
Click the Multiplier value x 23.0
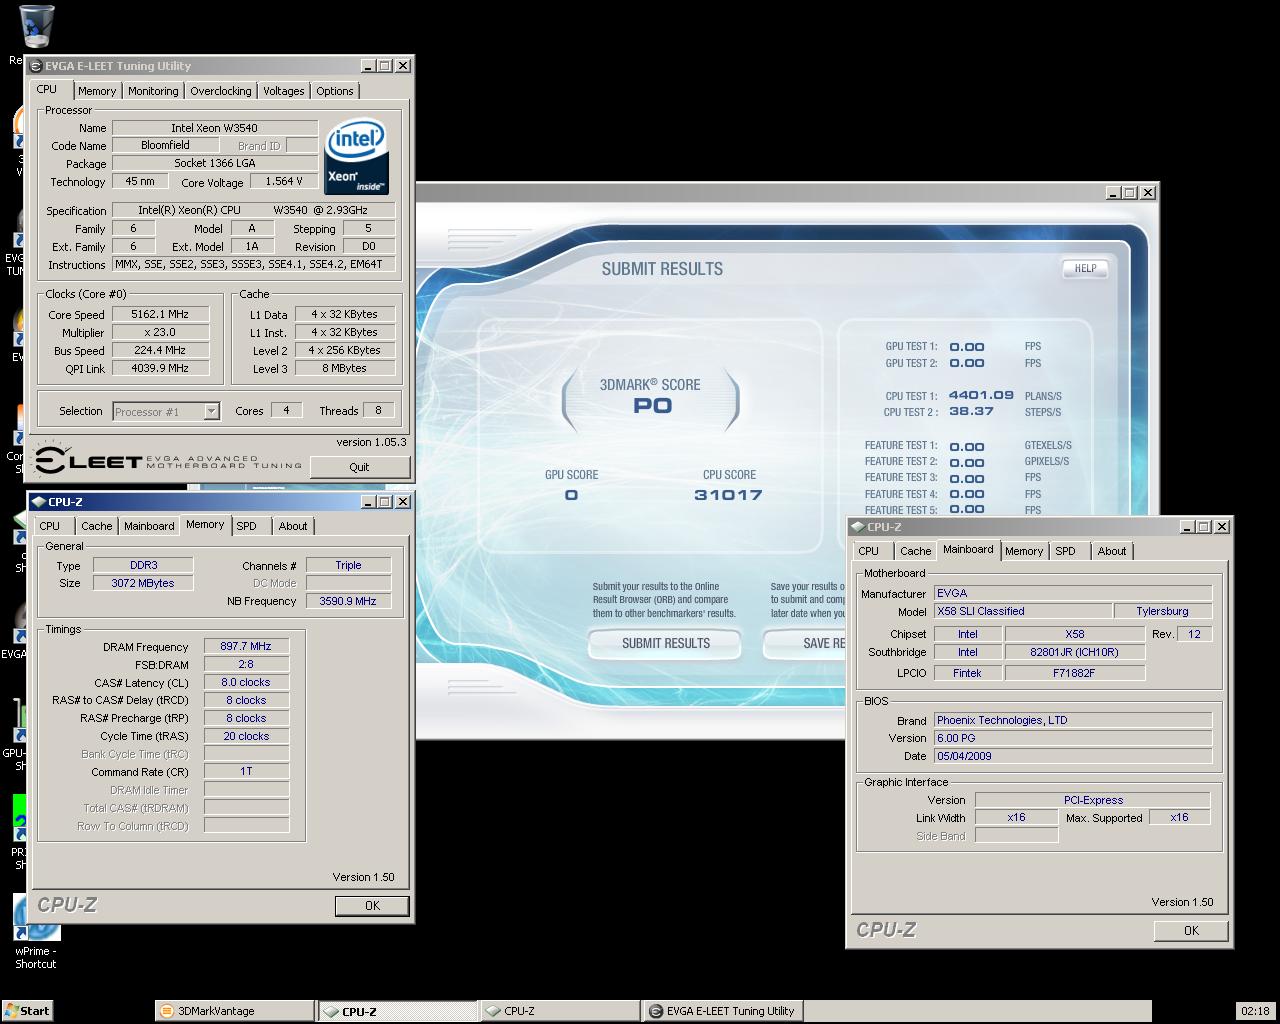pyautogui.click(x=160, y=332)
